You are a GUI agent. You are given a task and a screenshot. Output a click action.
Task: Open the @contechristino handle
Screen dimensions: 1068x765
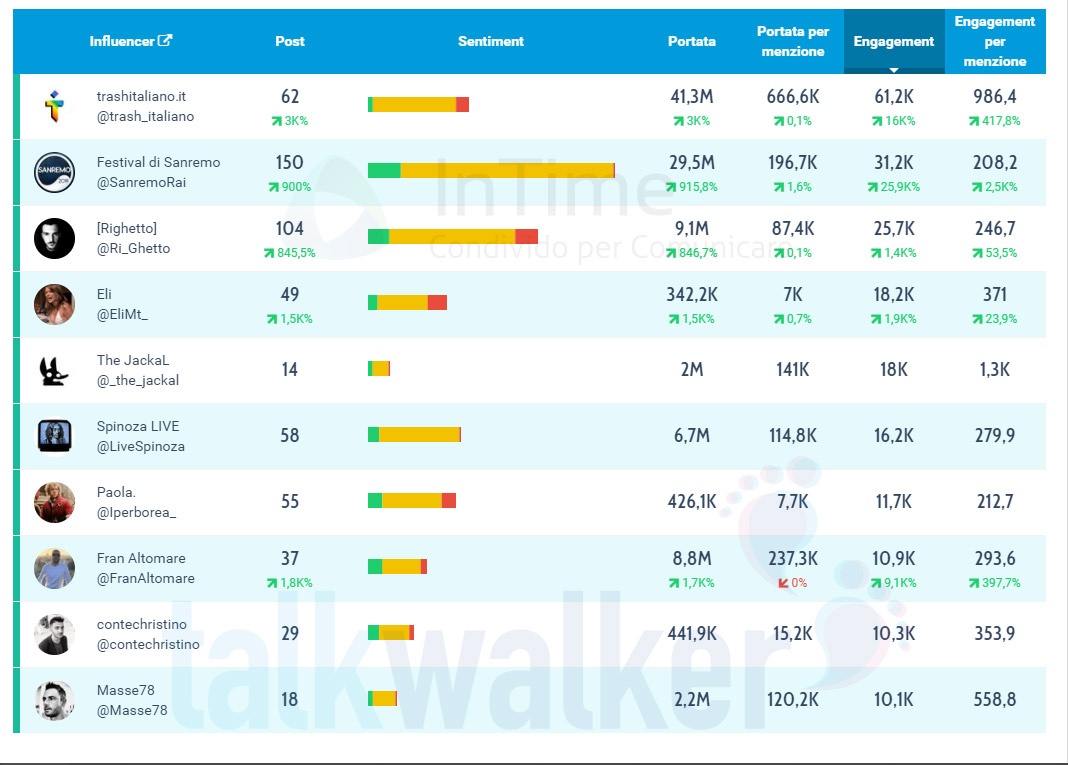(x=148, y=644)
